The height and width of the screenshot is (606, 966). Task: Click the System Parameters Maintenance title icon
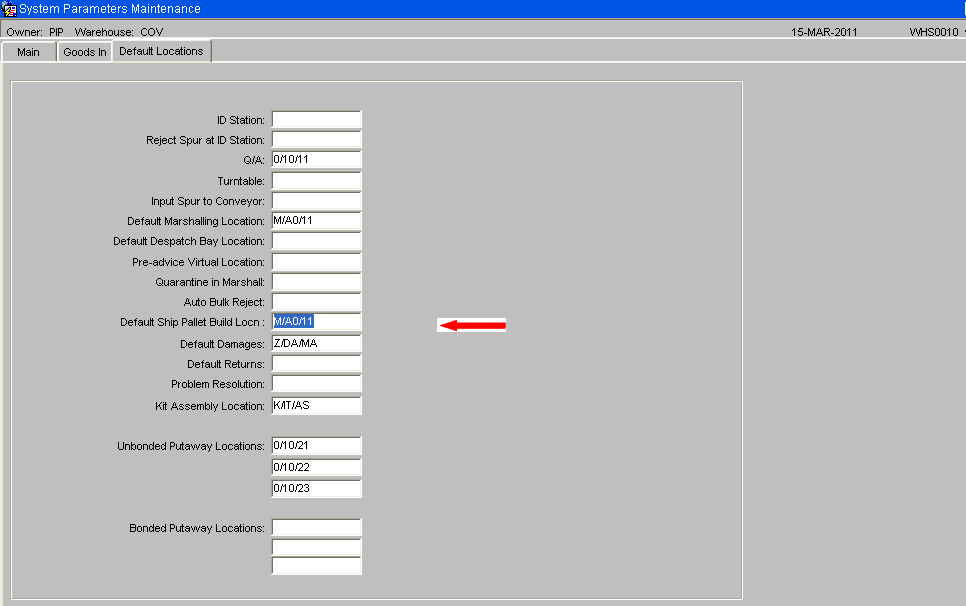coord(9,9)
